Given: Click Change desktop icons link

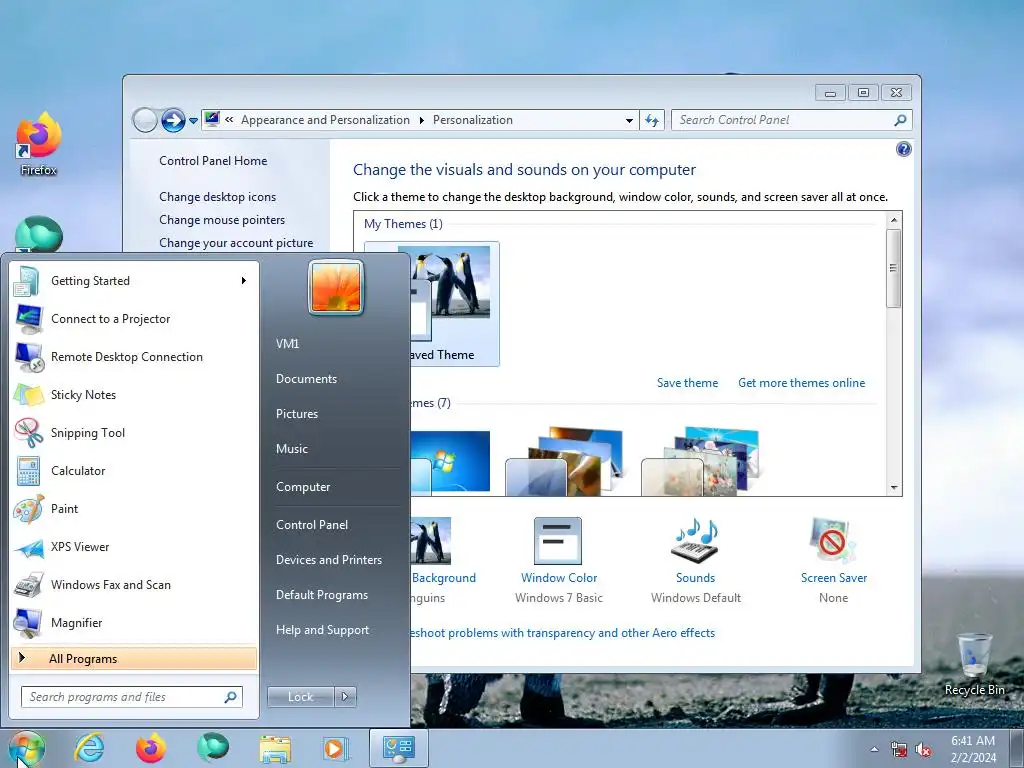Looking at the screenshot, I should [217, 197].
